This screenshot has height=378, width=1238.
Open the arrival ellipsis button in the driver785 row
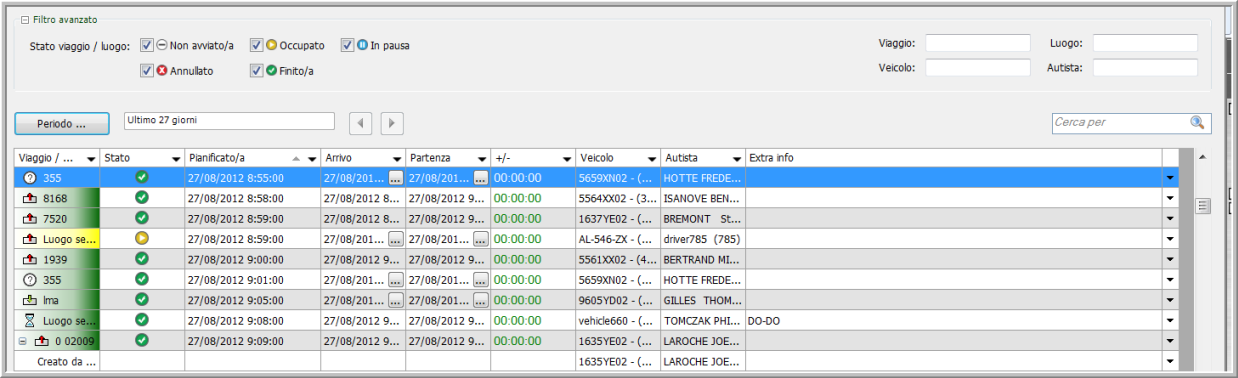[396, 239]
